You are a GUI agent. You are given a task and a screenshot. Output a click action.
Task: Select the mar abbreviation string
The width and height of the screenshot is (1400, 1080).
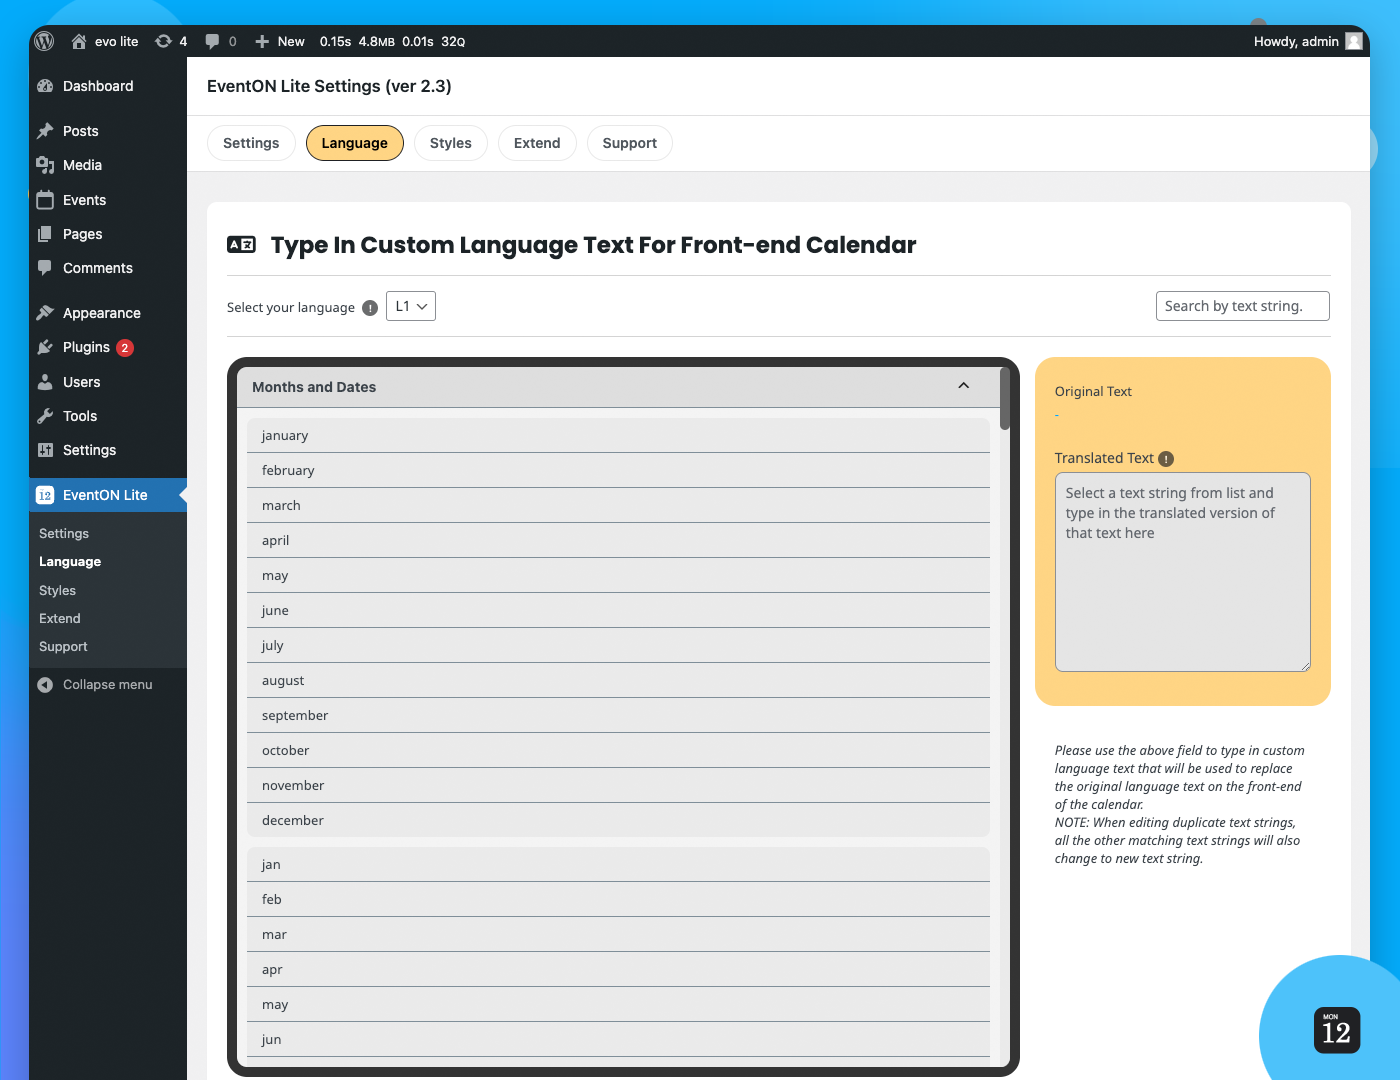[x=618, y=934]
